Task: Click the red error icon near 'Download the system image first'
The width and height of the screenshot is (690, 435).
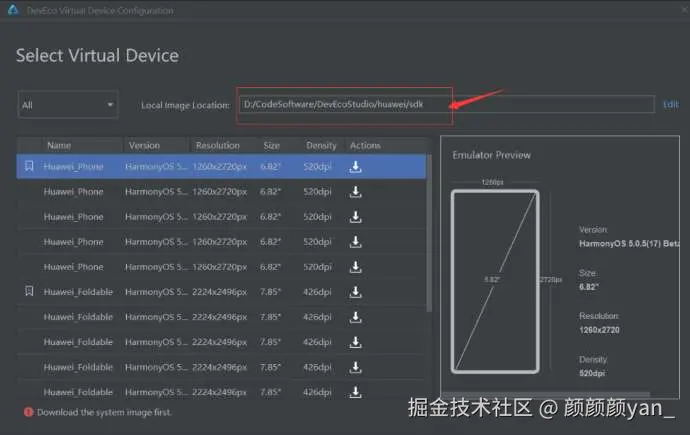Action: (x=29, y=412)
